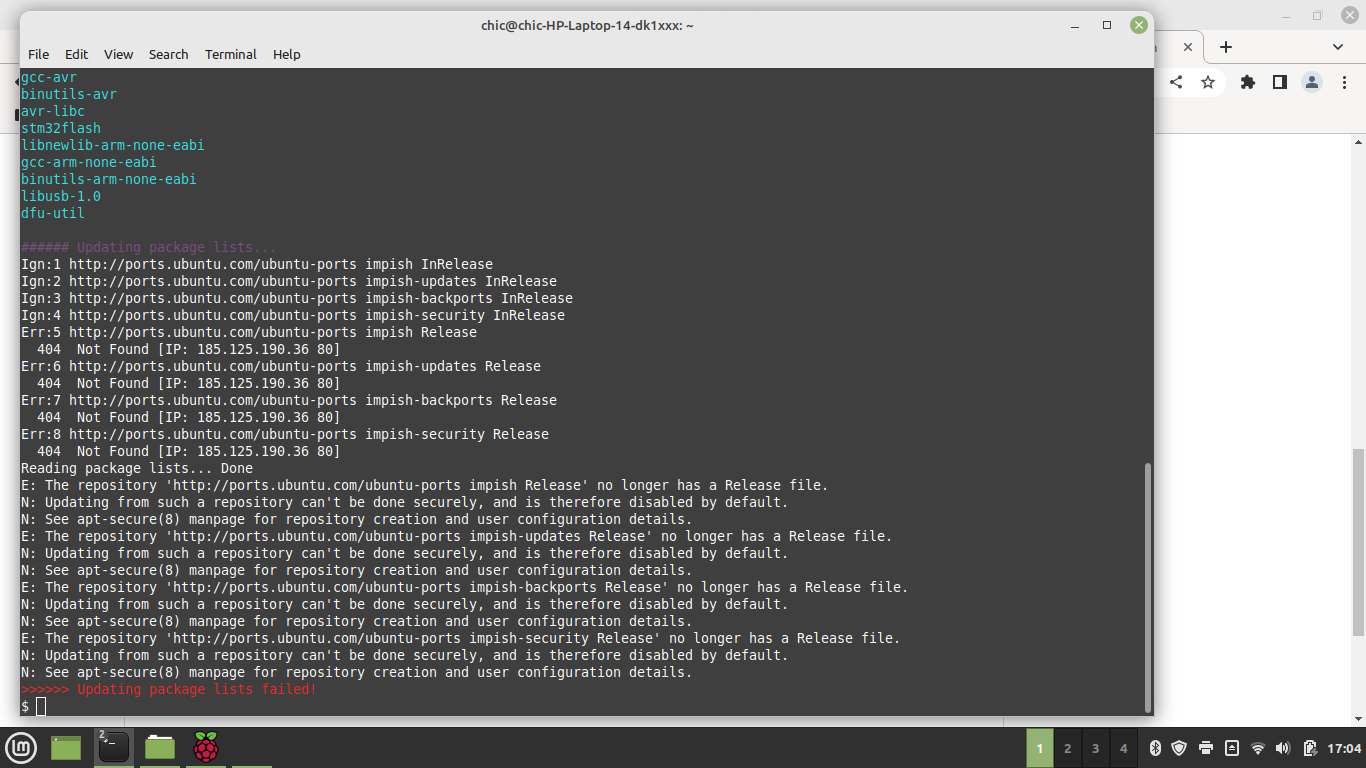The width and height of the screenshot is (1366, 768).
Task: Focus the terminal window from the taskbar
Action: pyautogui.click(x=113, y=748)
